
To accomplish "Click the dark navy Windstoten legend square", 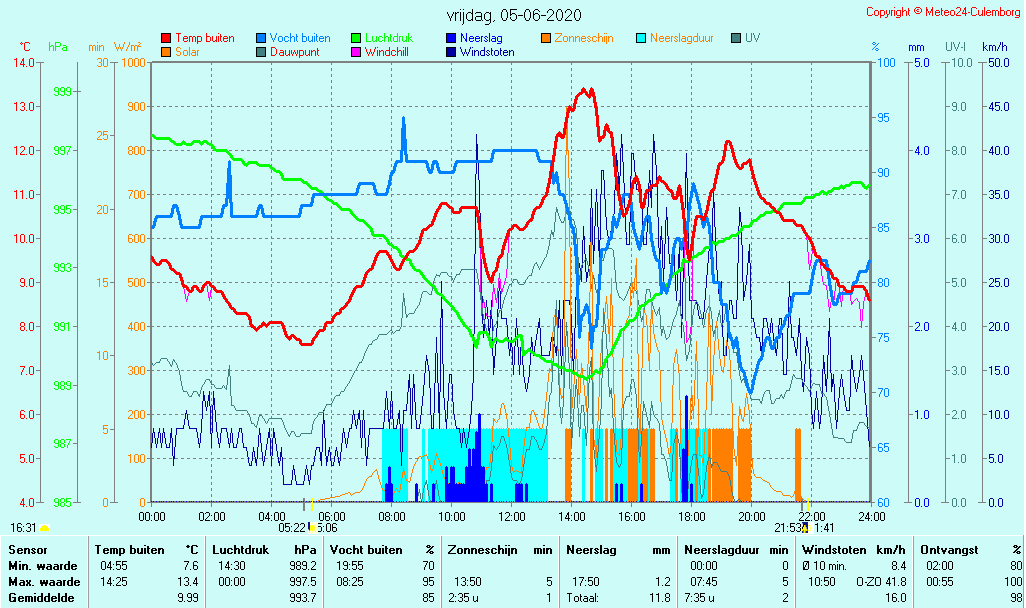I will click(451, 52).
